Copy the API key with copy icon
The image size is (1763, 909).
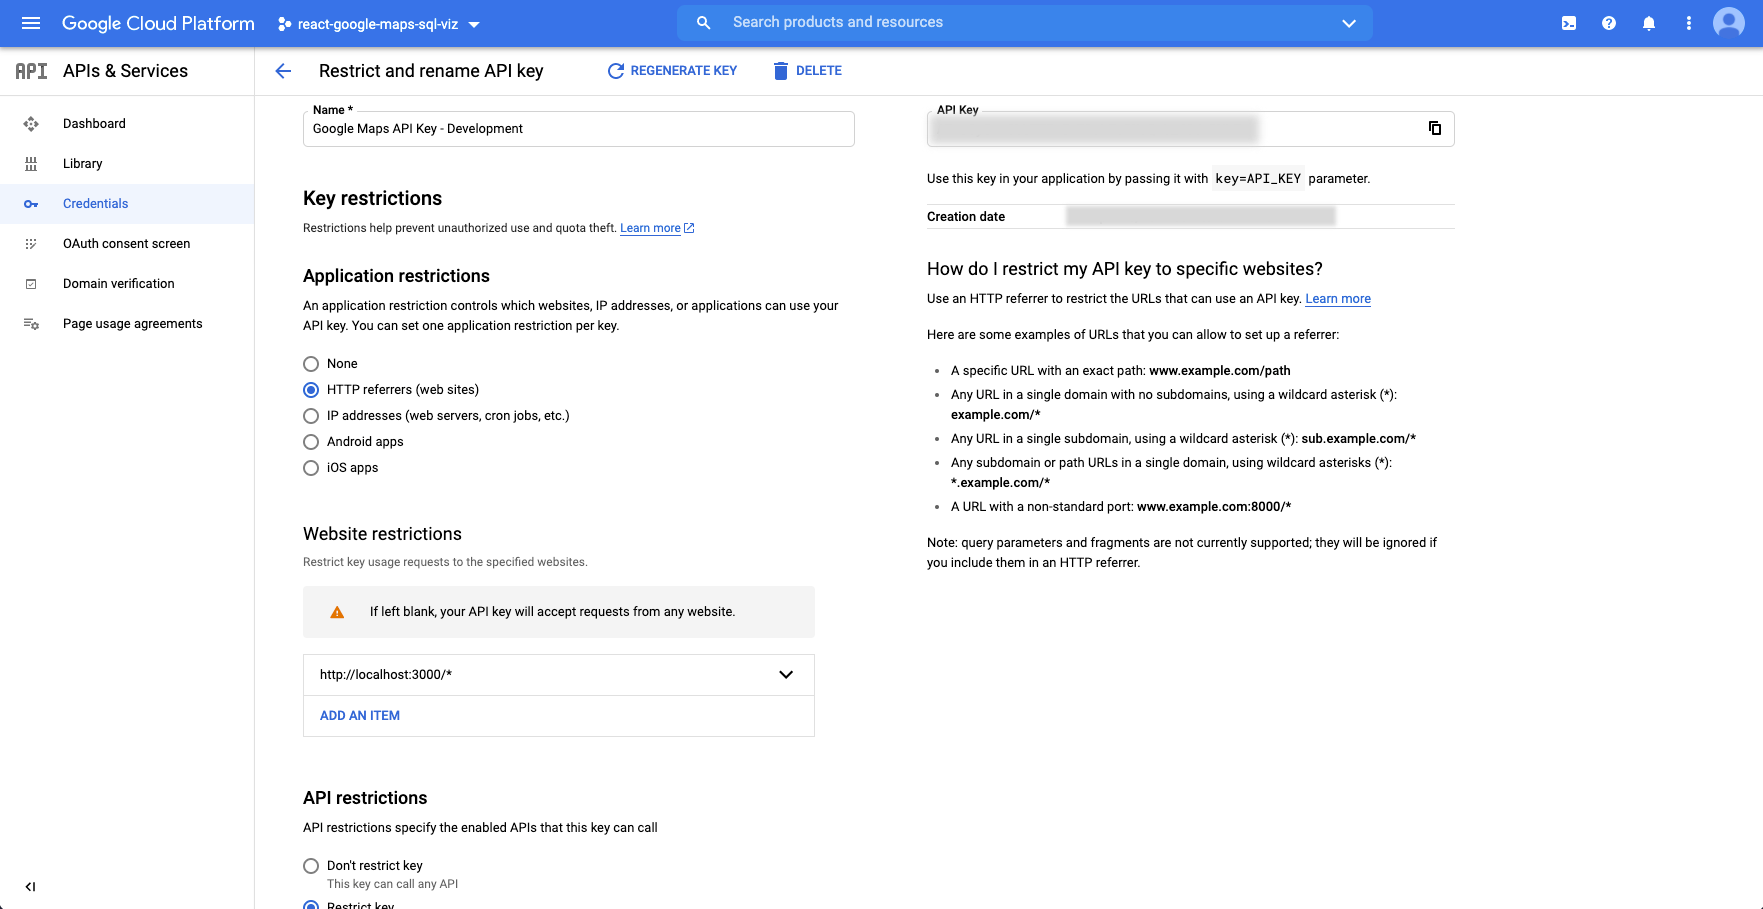[1435, 128]
